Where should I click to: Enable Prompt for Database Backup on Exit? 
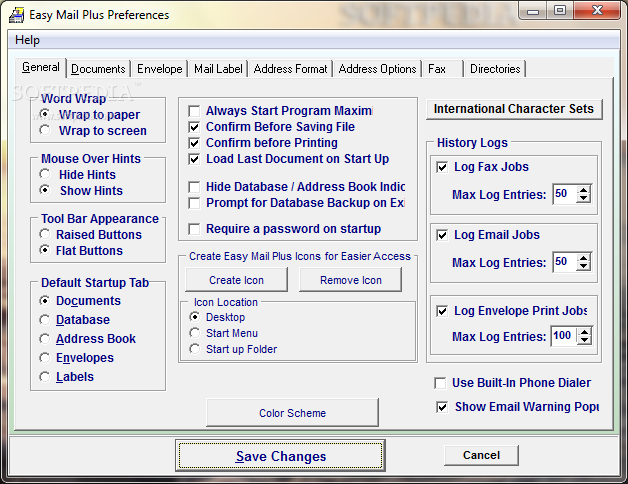(x=194, y=203)
